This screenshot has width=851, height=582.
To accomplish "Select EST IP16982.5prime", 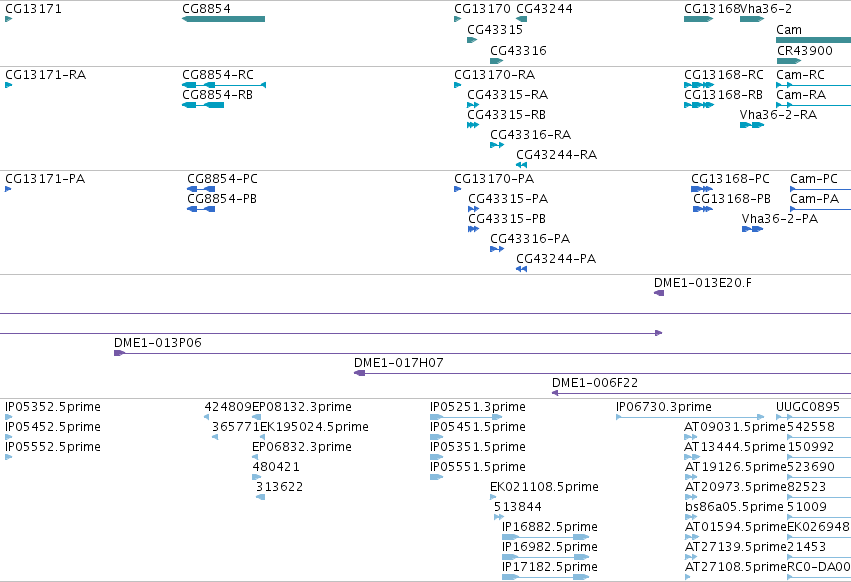I will click(x=550, y=546).
